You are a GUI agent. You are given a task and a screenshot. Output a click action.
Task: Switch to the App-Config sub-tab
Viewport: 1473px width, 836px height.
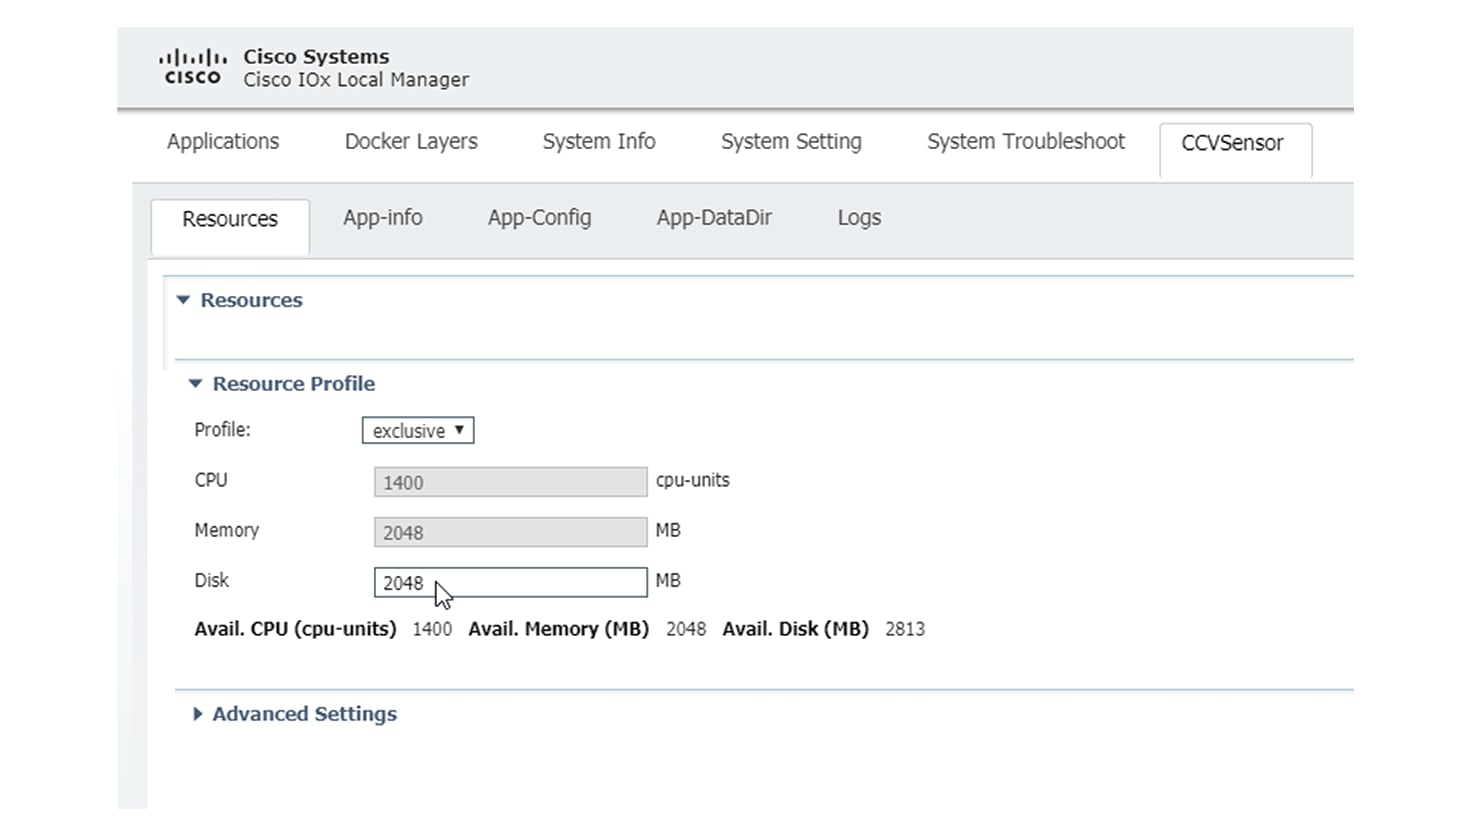pyautogui.click(x=540, y=218)
